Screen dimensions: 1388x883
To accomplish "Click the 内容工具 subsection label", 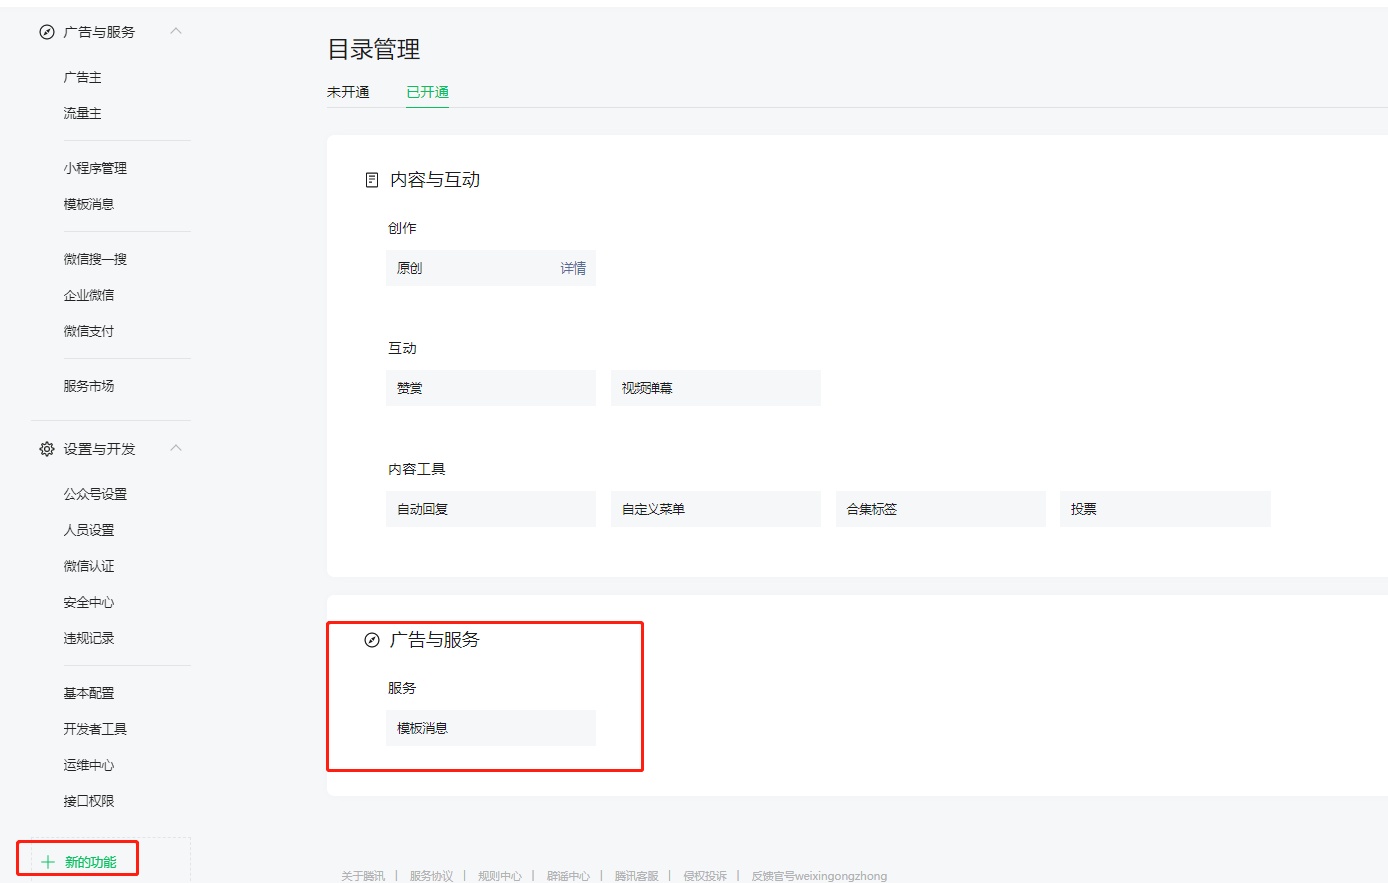I will point(417,469).
